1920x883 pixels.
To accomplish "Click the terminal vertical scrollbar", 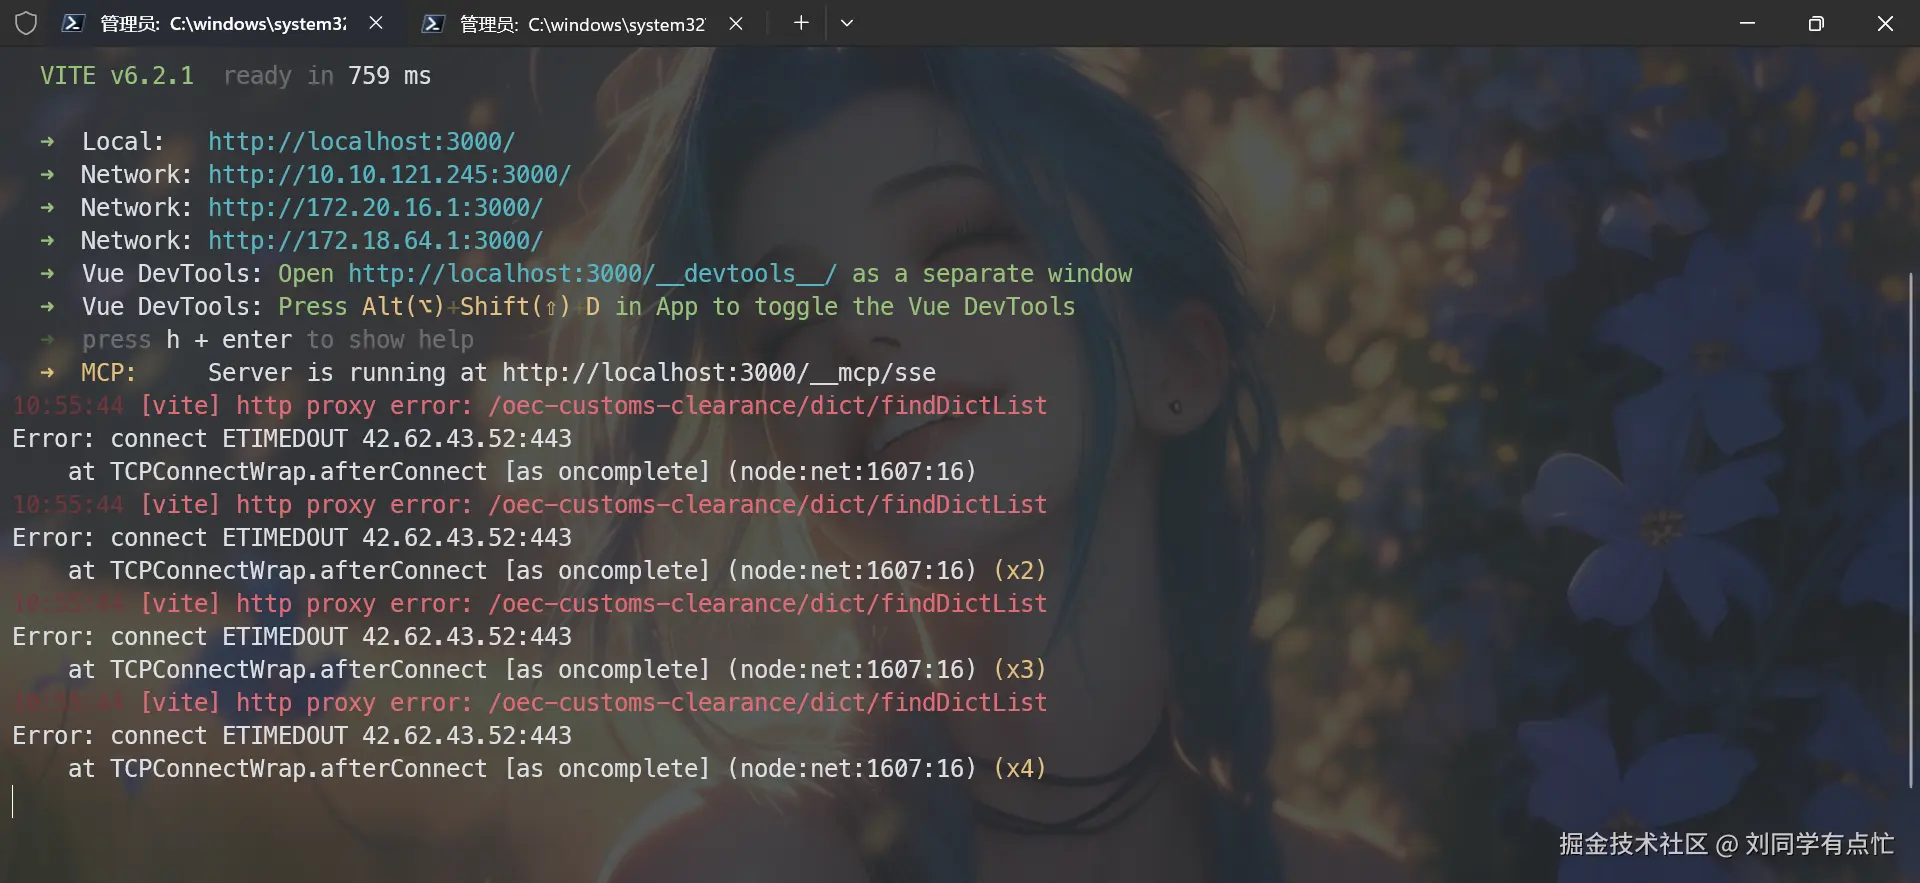I will (x=1910, y=530).
